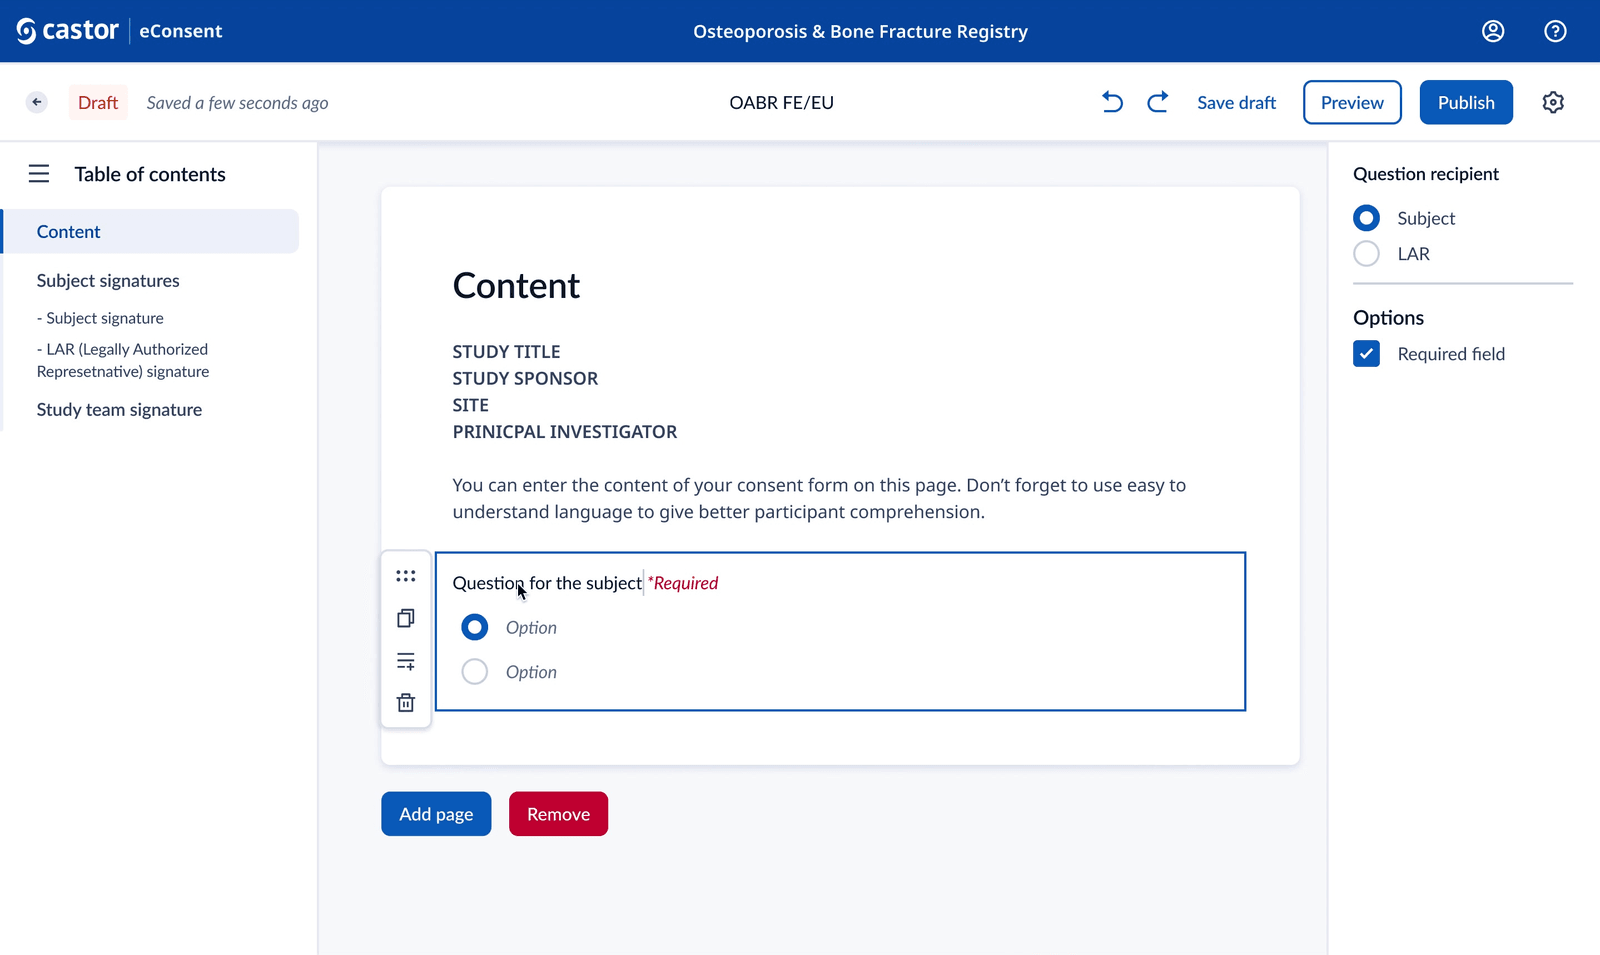Click the eConsent product label
Screen dimensions: 1600x955
tap(181, 31)
